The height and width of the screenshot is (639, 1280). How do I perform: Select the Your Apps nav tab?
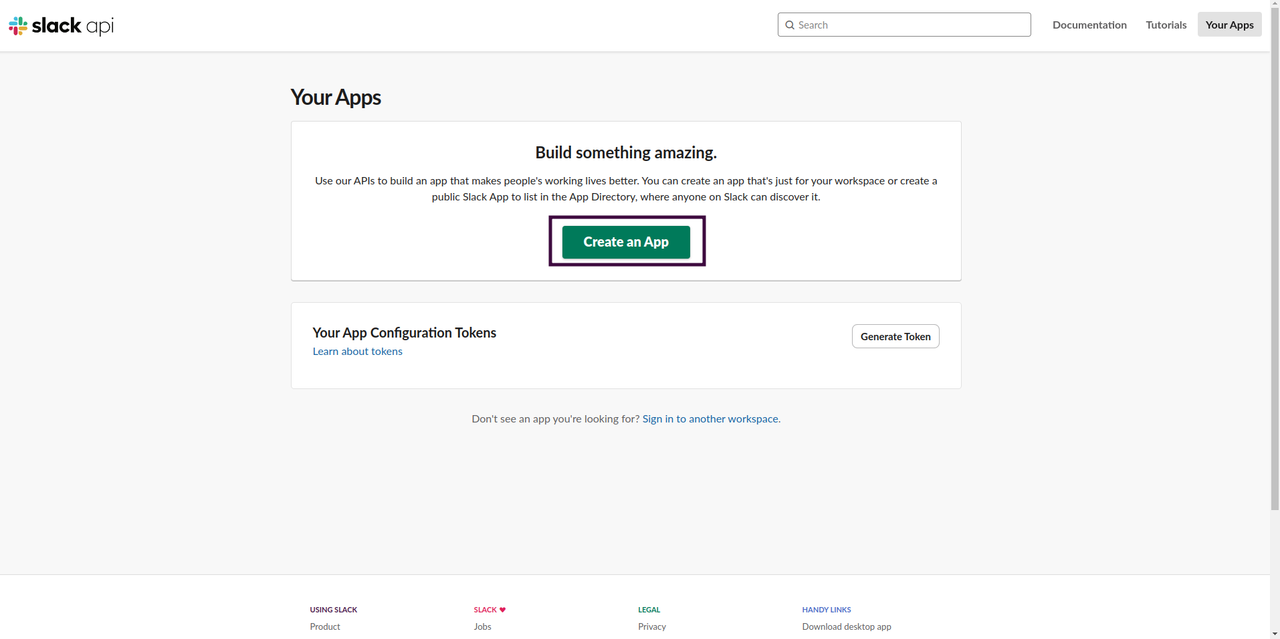1229,25
